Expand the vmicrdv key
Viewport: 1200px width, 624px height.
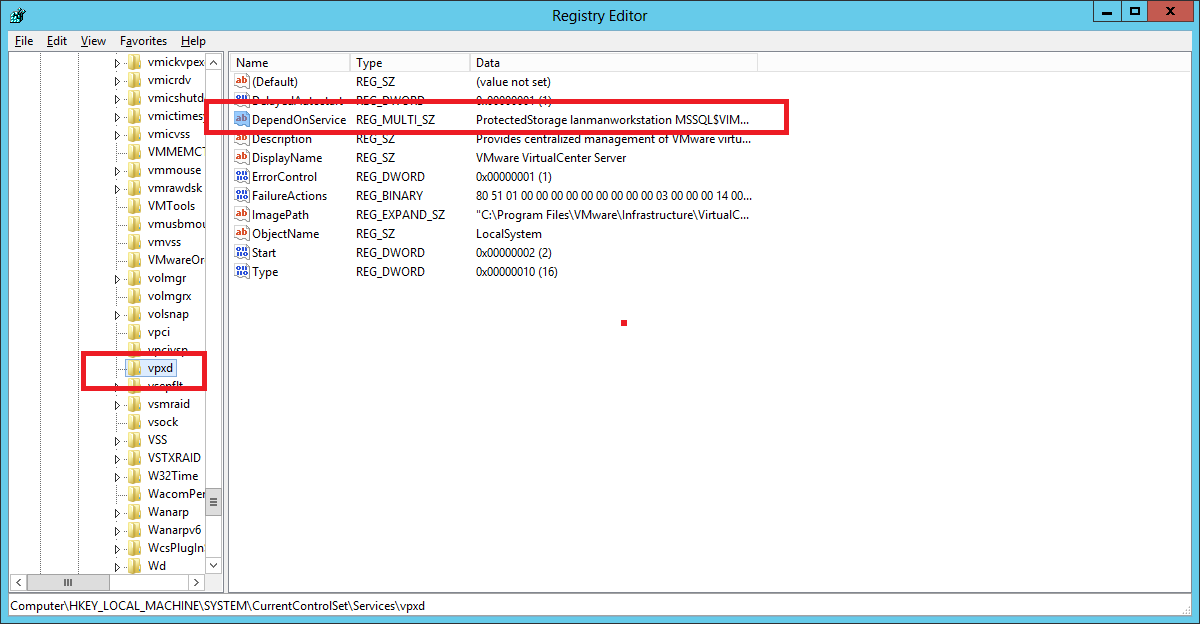click(117, 80)
